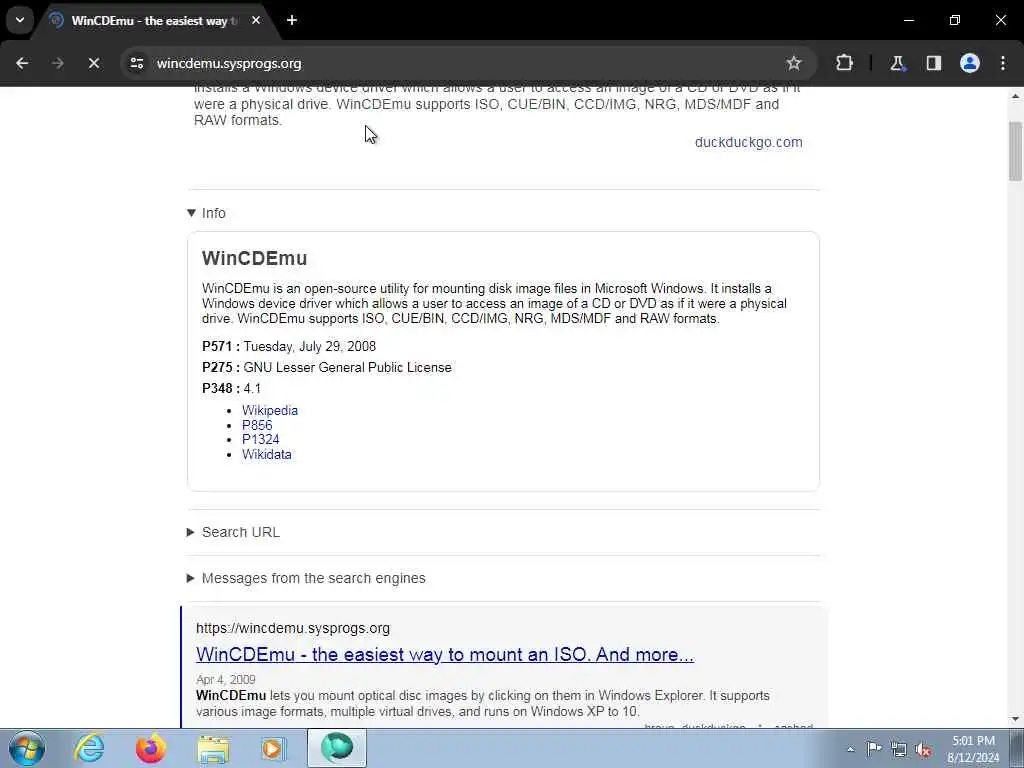Click the Apr 4, 2009 result date
The width and height of the screenshot is (1024, 768).
point(225,680)
